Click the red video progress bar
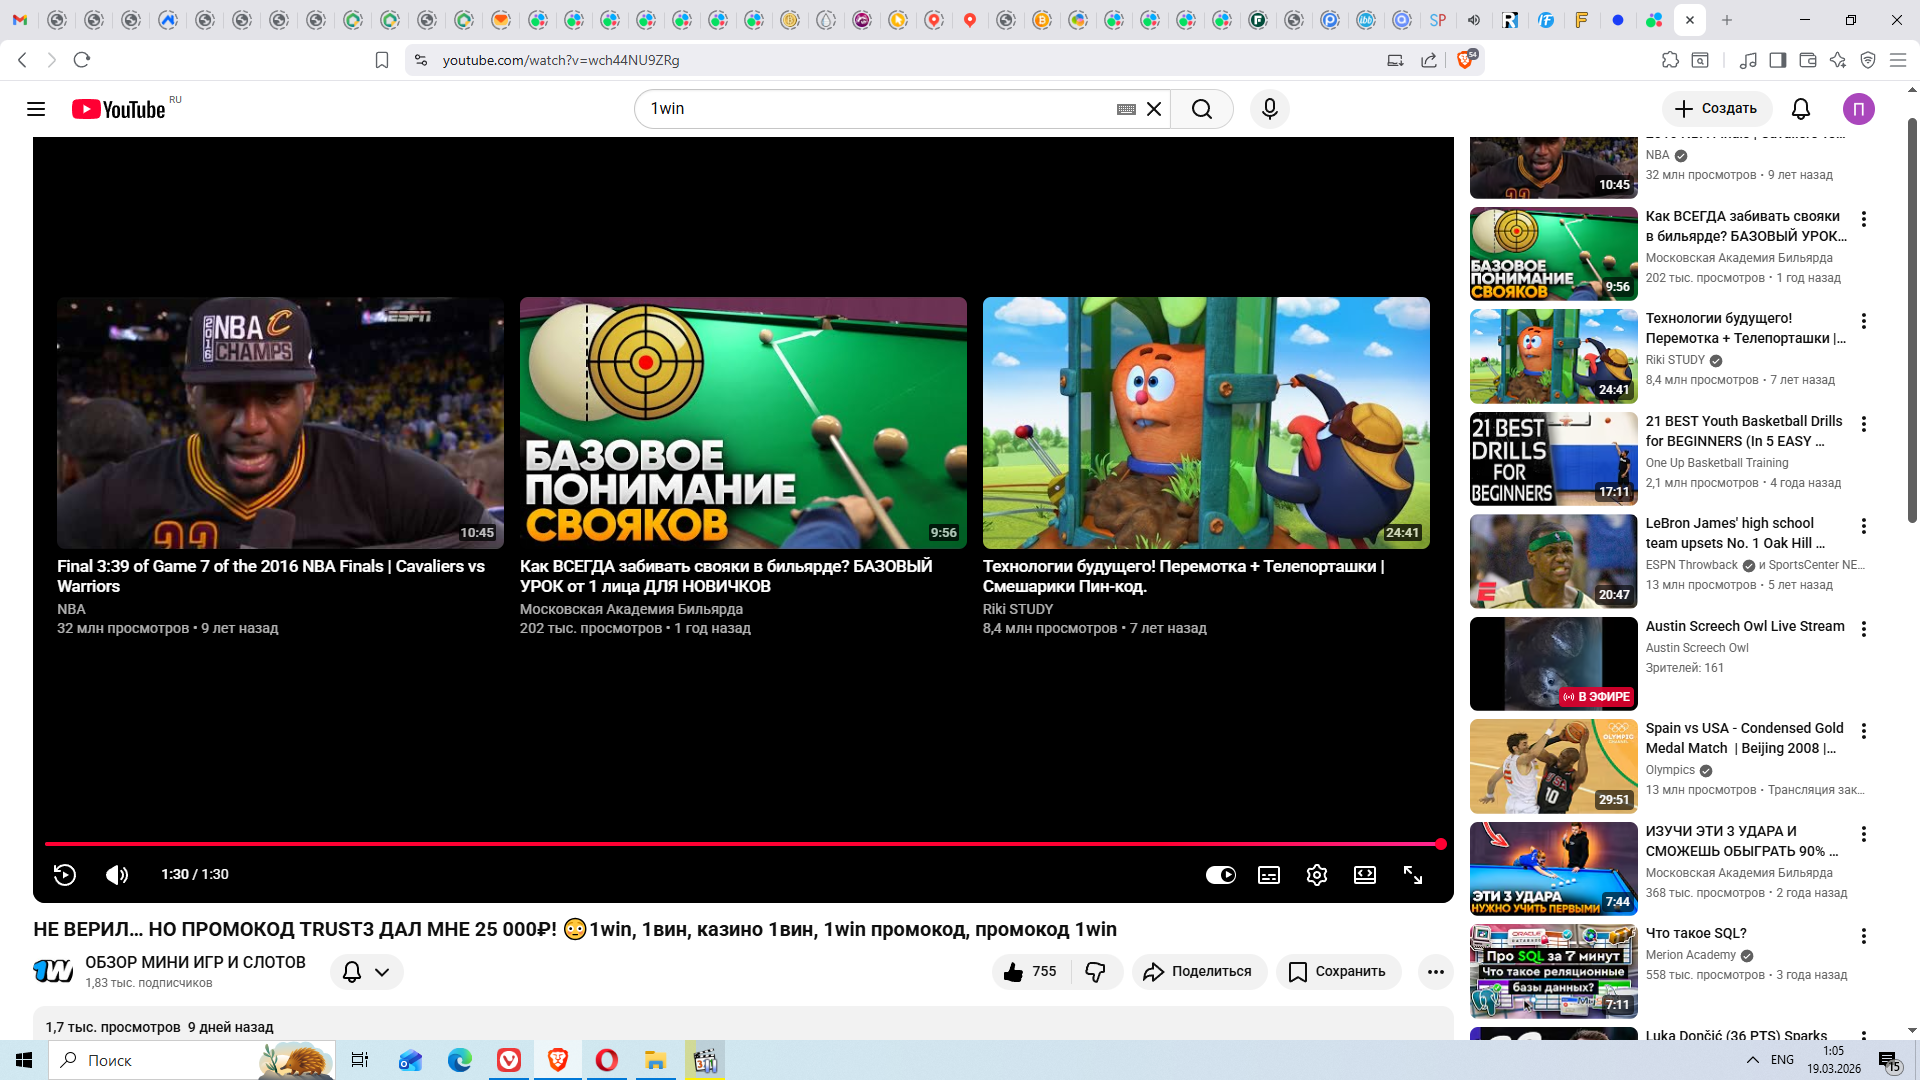Viewport: 1920px width, 1080px height. click(740, 844)
